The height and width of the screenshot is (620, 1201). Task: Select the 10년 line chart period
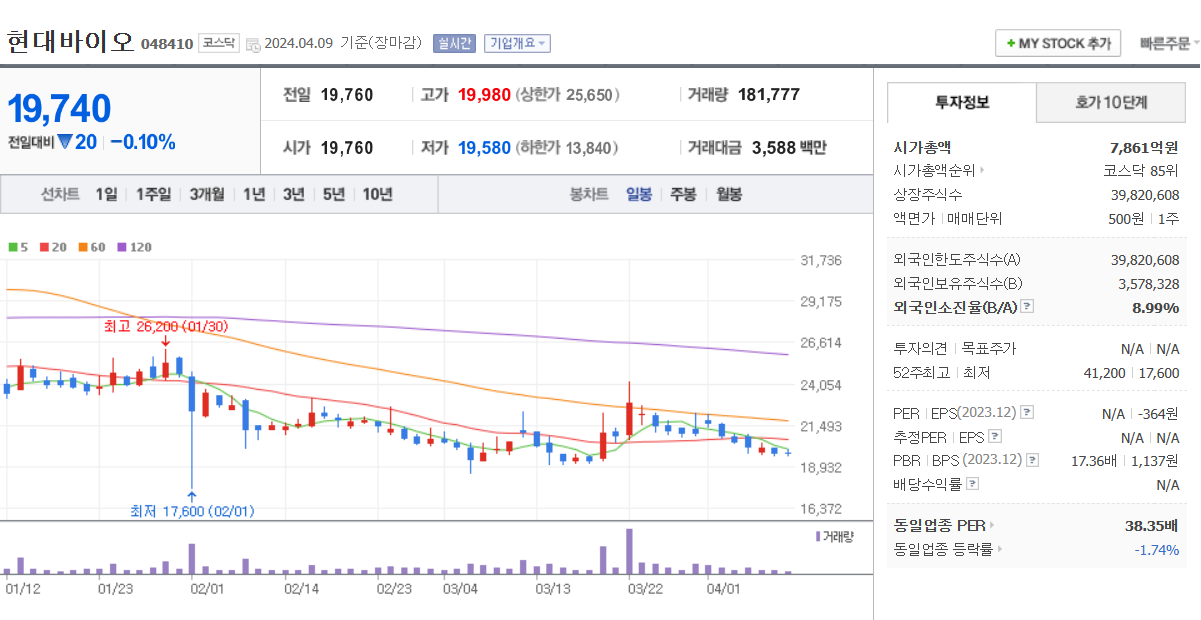coord(378,194)
